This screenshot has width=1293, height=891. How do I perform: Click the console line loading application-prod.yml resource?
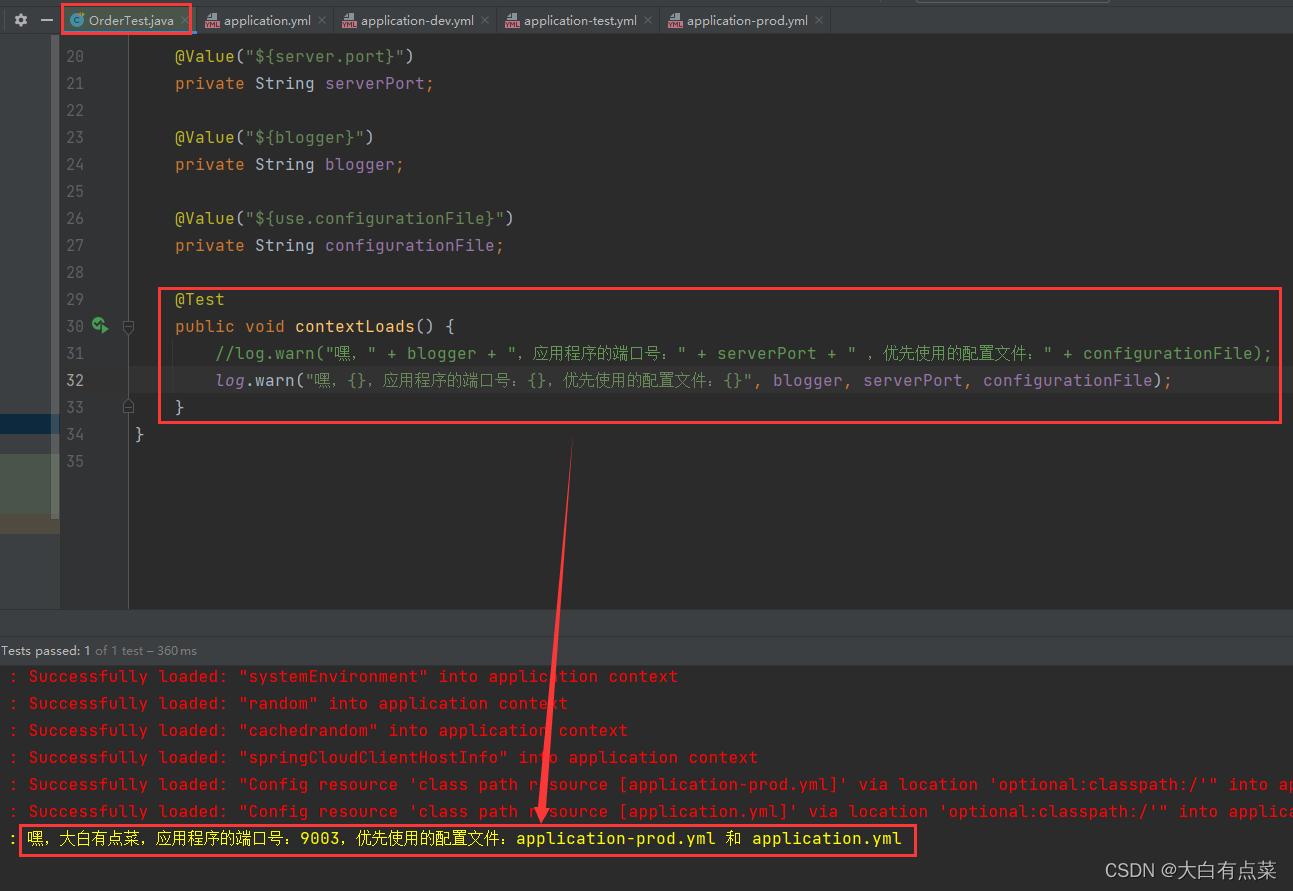[650, 785]
